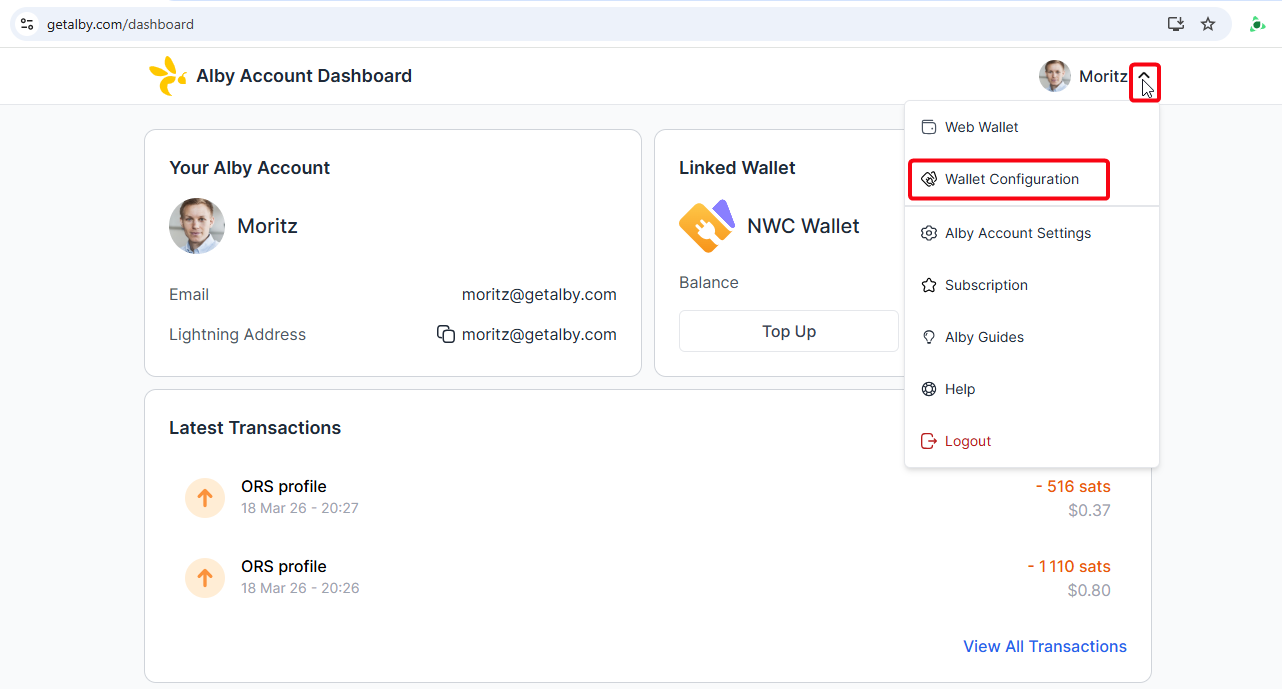Click the Alby bee logo
Screen dimensions: 1282x689
[x=167, y=76]
